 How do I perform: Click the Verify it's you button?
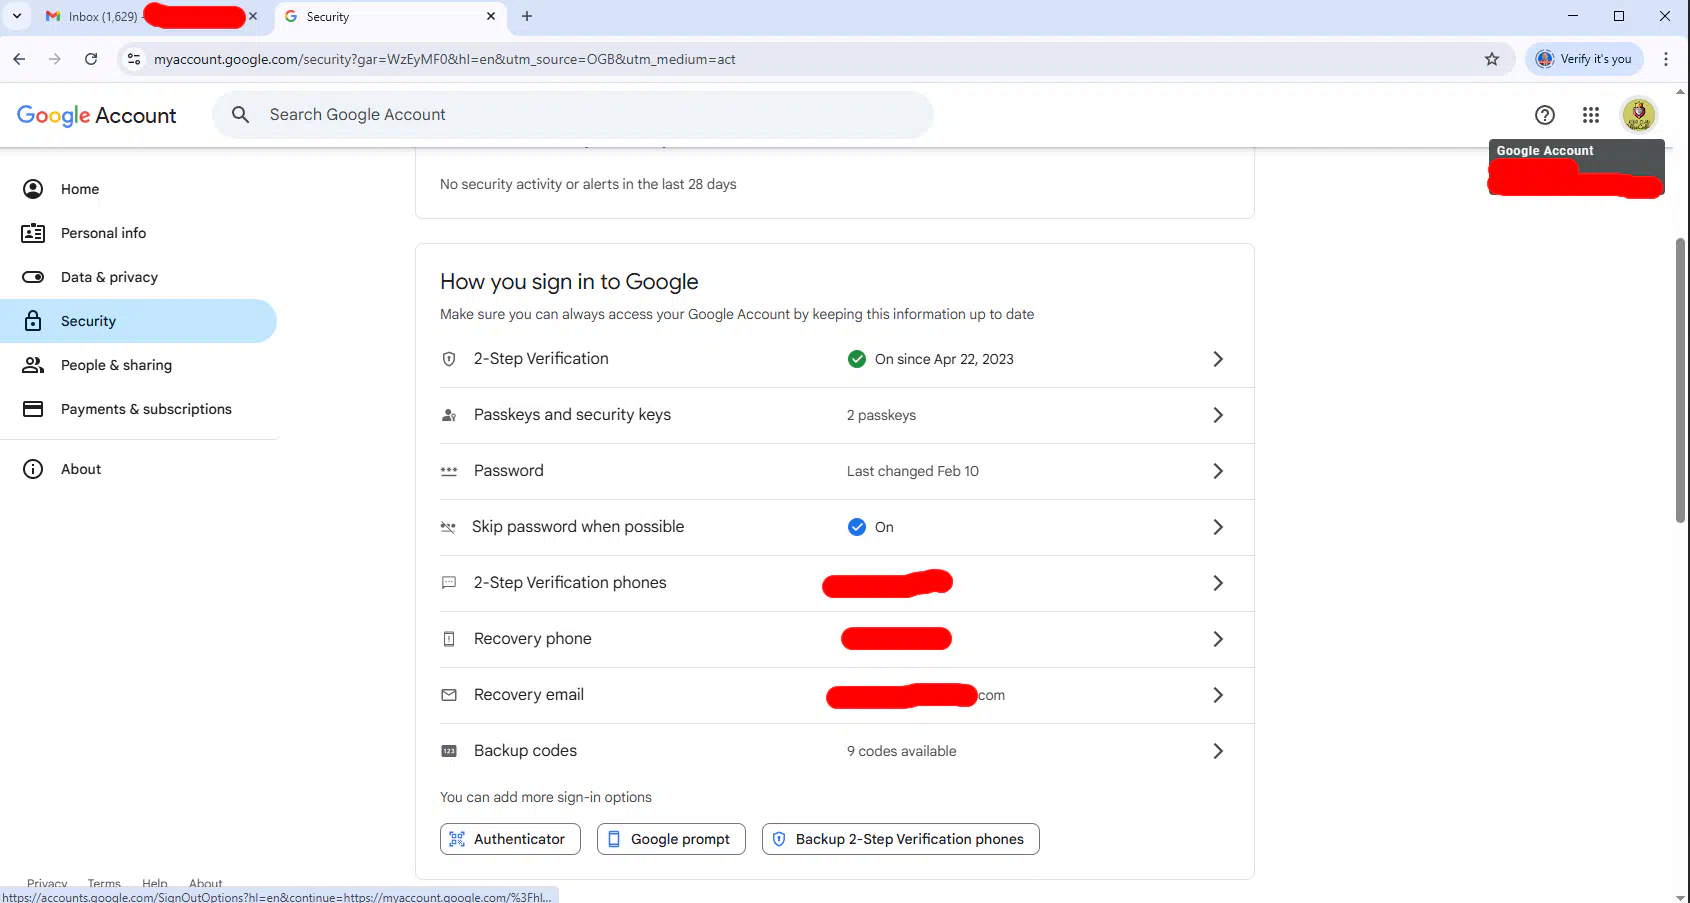coord(1585,59)
